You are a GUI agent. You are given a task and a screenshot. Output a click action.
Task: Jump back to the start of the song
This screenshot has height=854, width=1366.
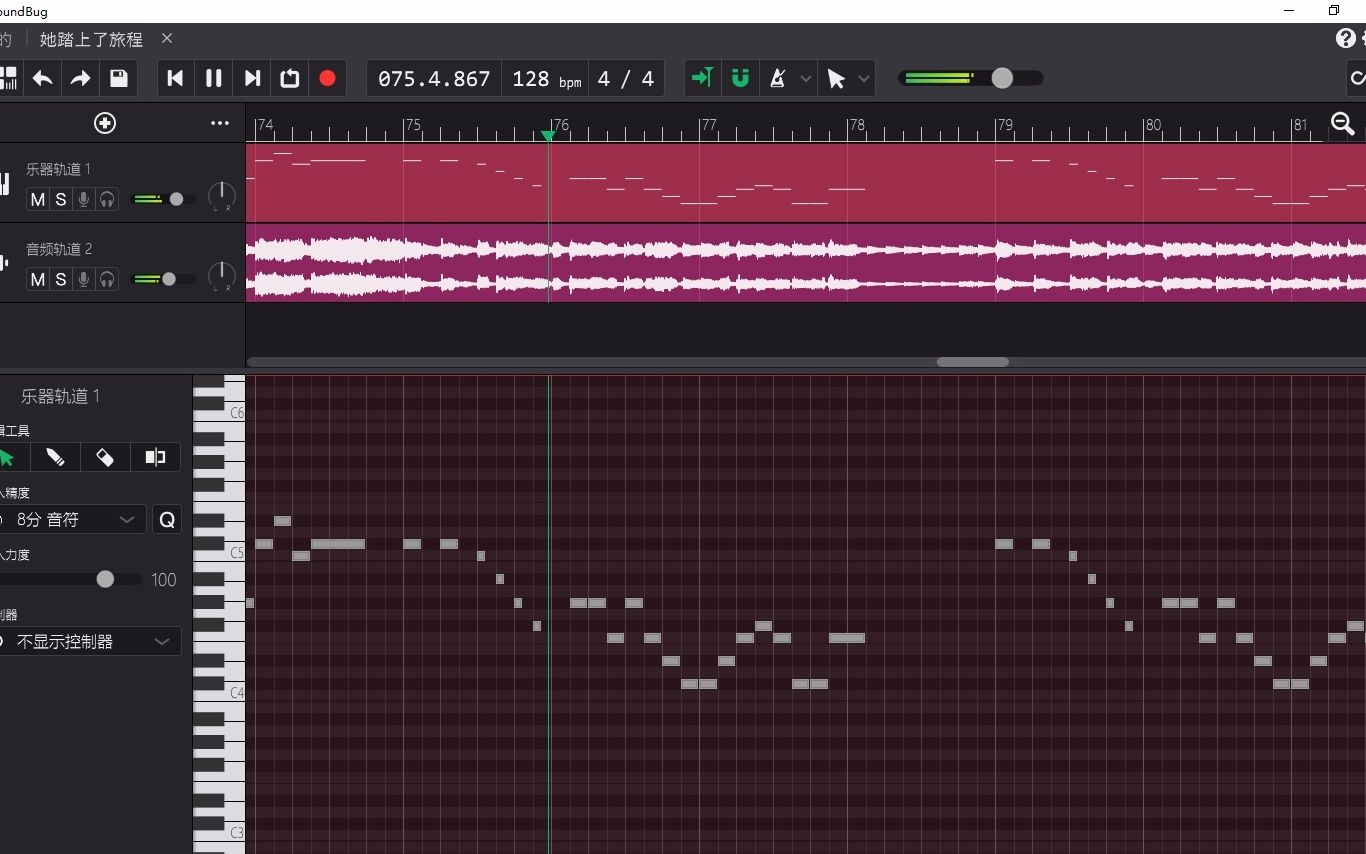(175, 78)
